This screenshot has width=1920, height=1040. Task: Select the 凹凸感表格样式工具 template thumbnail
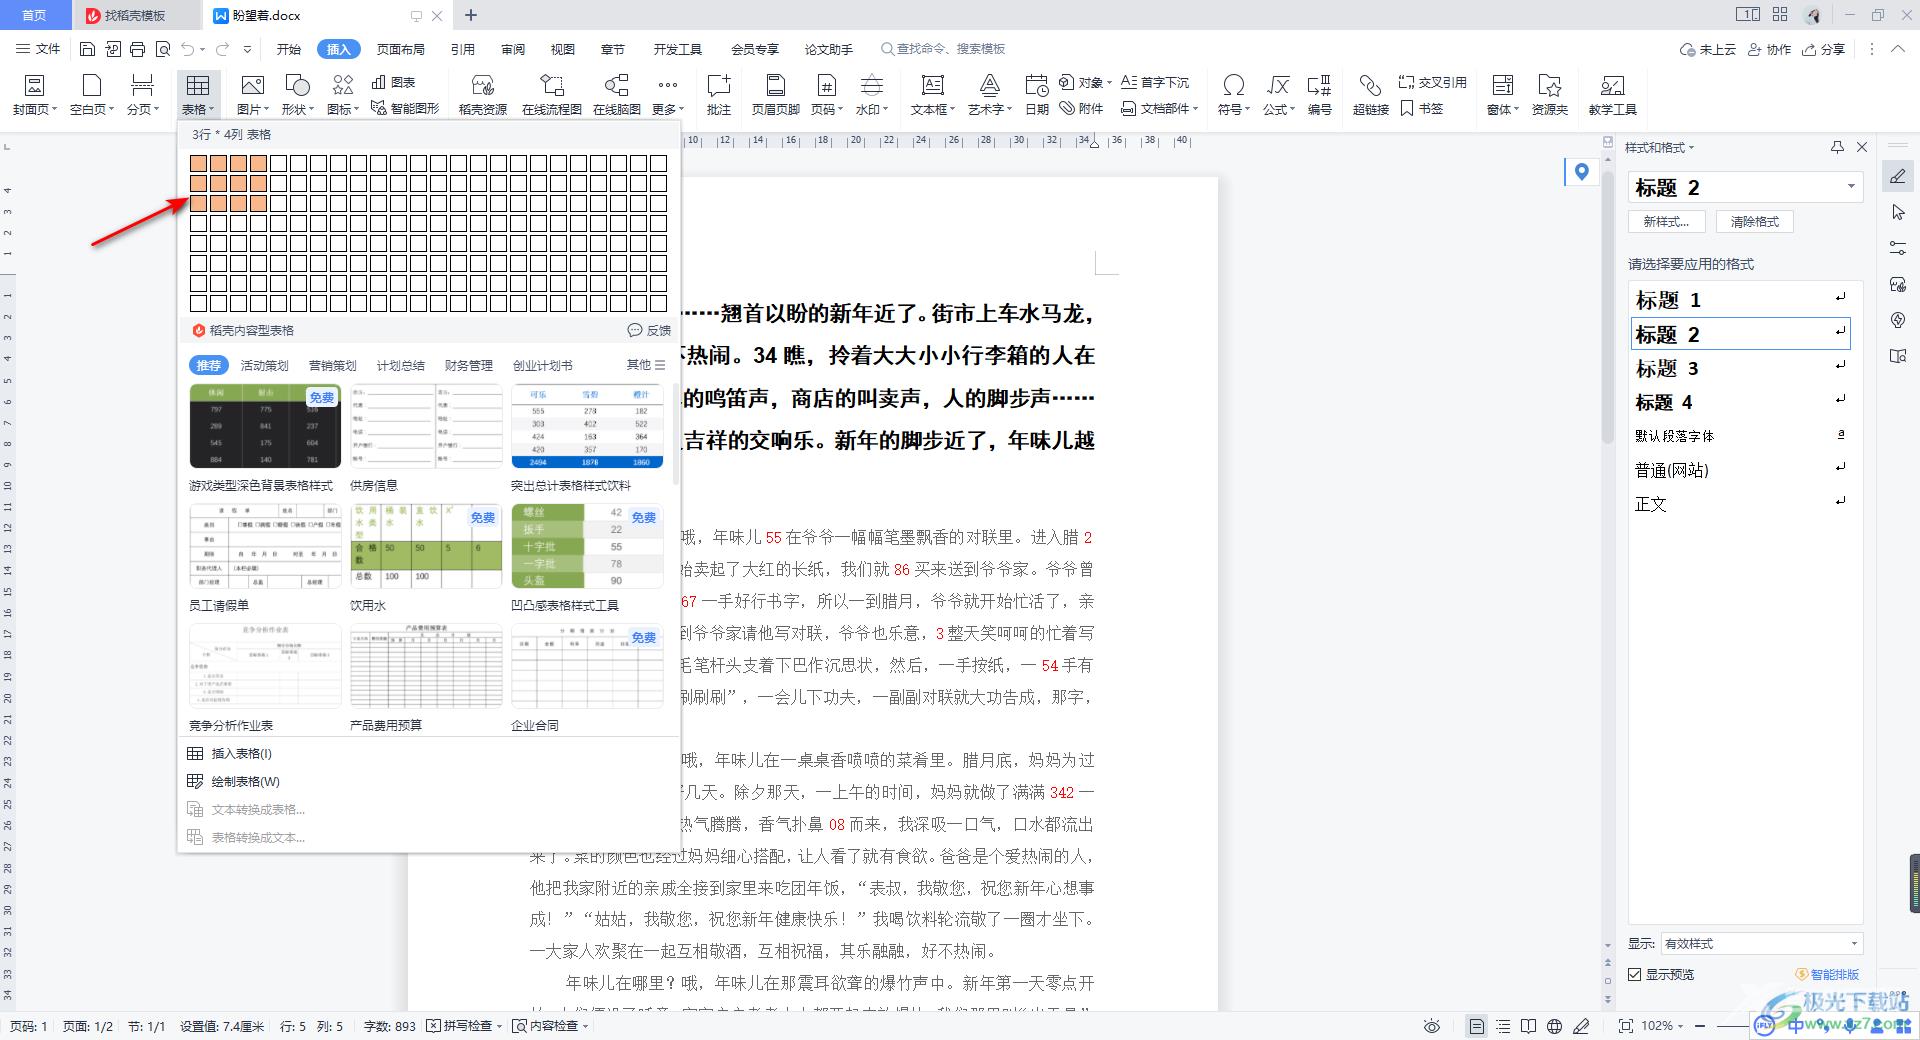(587, 546)
